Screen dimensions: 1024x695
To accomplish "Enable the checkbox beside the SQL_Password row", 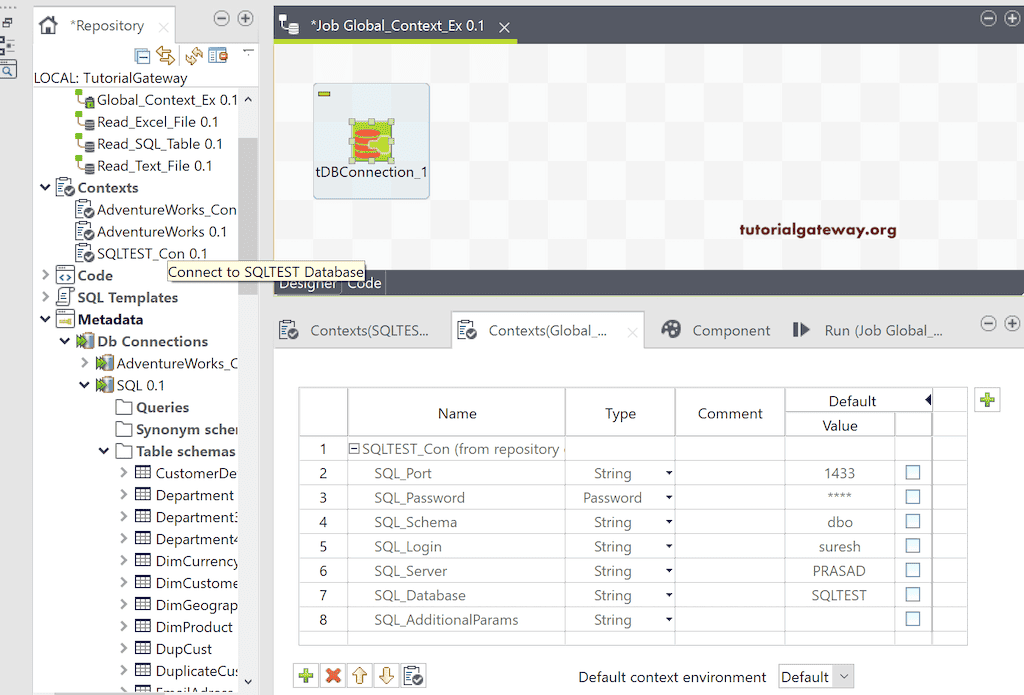I will pos(911,497).
